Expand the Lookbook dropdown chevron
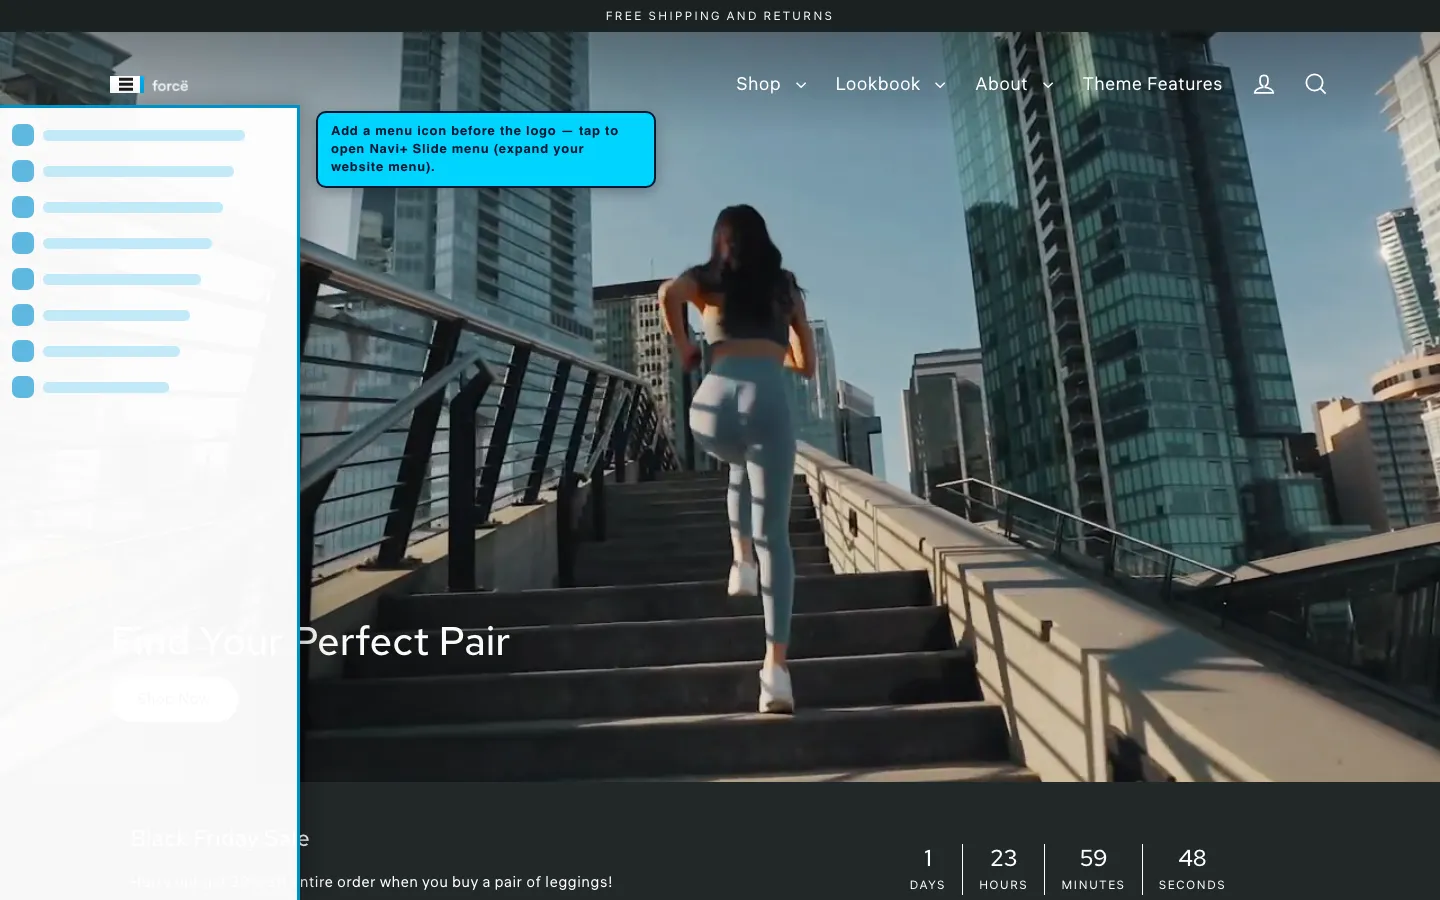The width and height of the screenshot is (1440, 900). tap(940, 86)
